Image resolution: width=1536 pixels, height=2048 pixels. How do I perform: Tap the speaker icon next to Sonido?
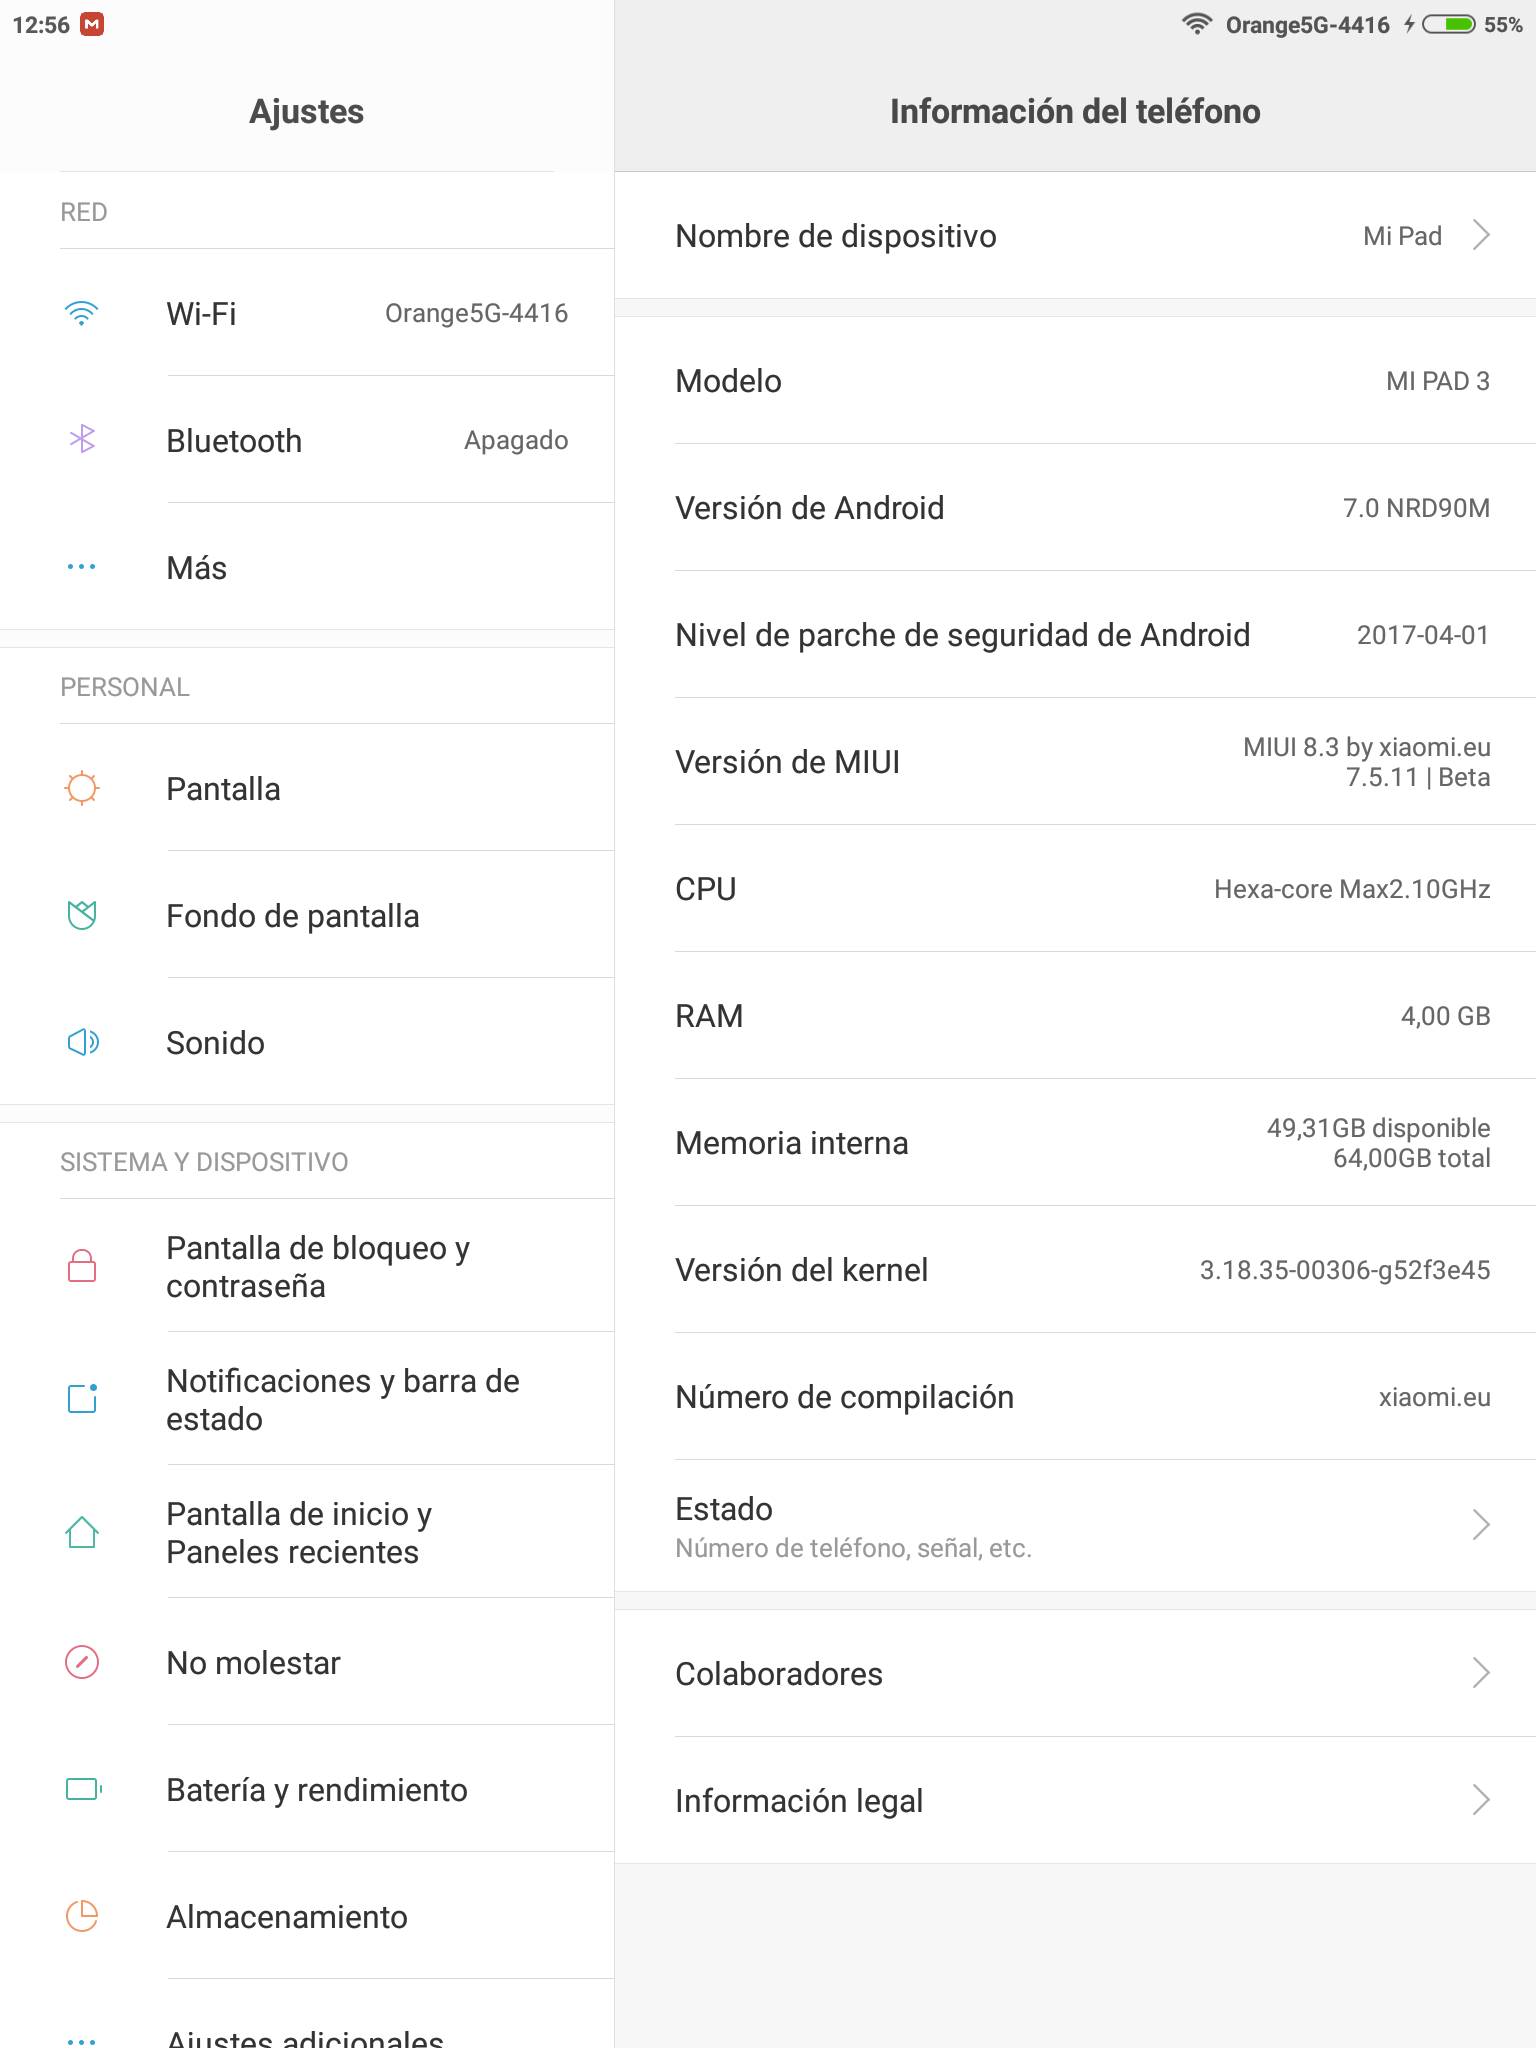(x=83, y=1042)
